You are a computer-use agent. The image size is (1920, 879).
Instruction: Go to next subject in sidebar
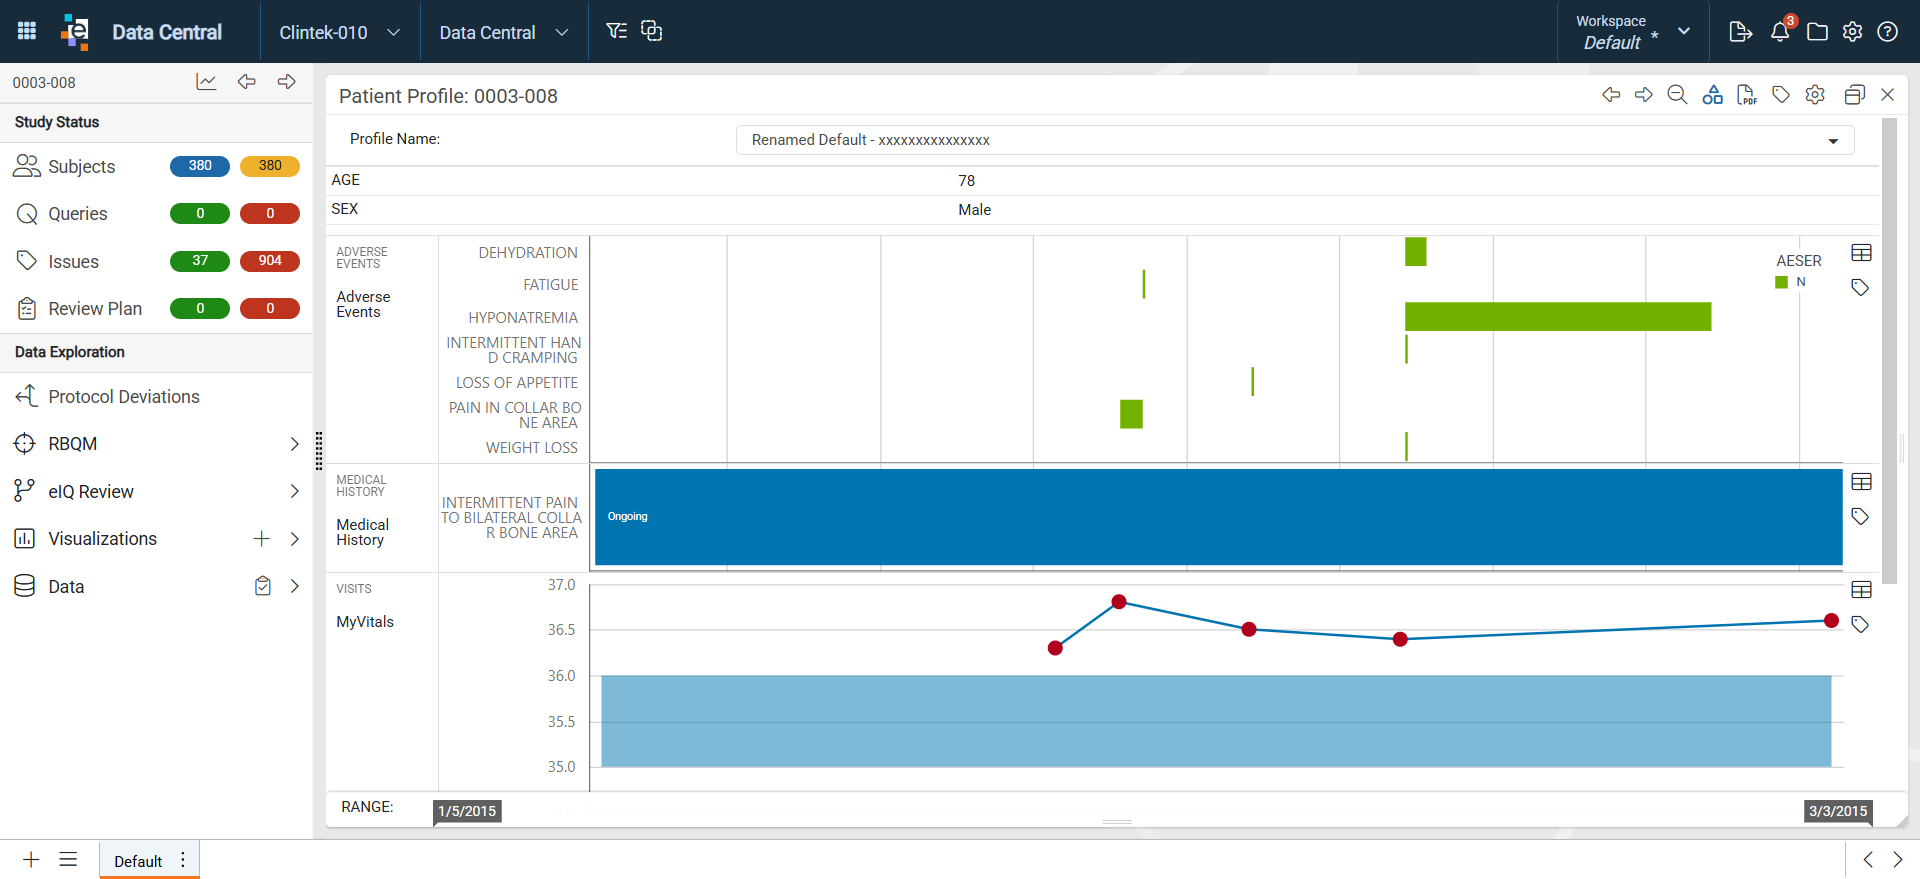[x=287, y=82]
